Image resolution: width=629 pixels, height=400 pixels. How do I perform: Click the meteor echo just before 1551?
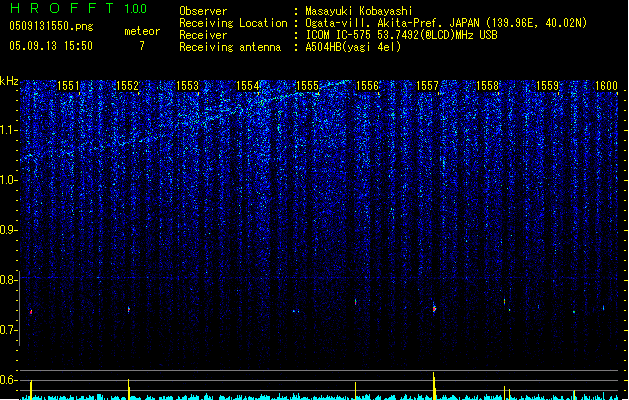coord(31,311)
